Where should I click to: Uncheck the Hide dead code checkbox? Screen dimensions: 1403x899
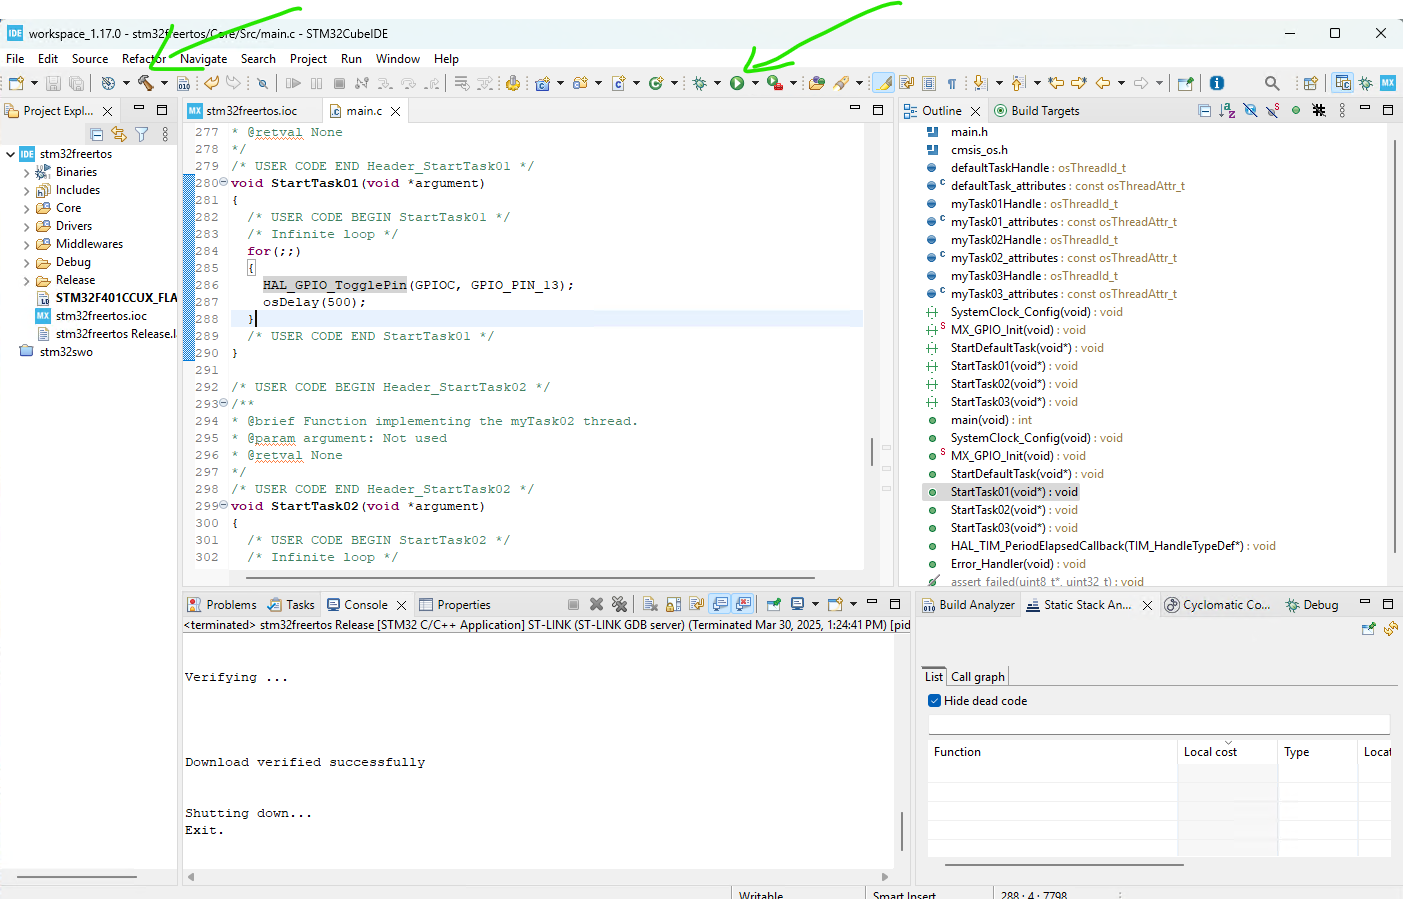tap(934, 701)
